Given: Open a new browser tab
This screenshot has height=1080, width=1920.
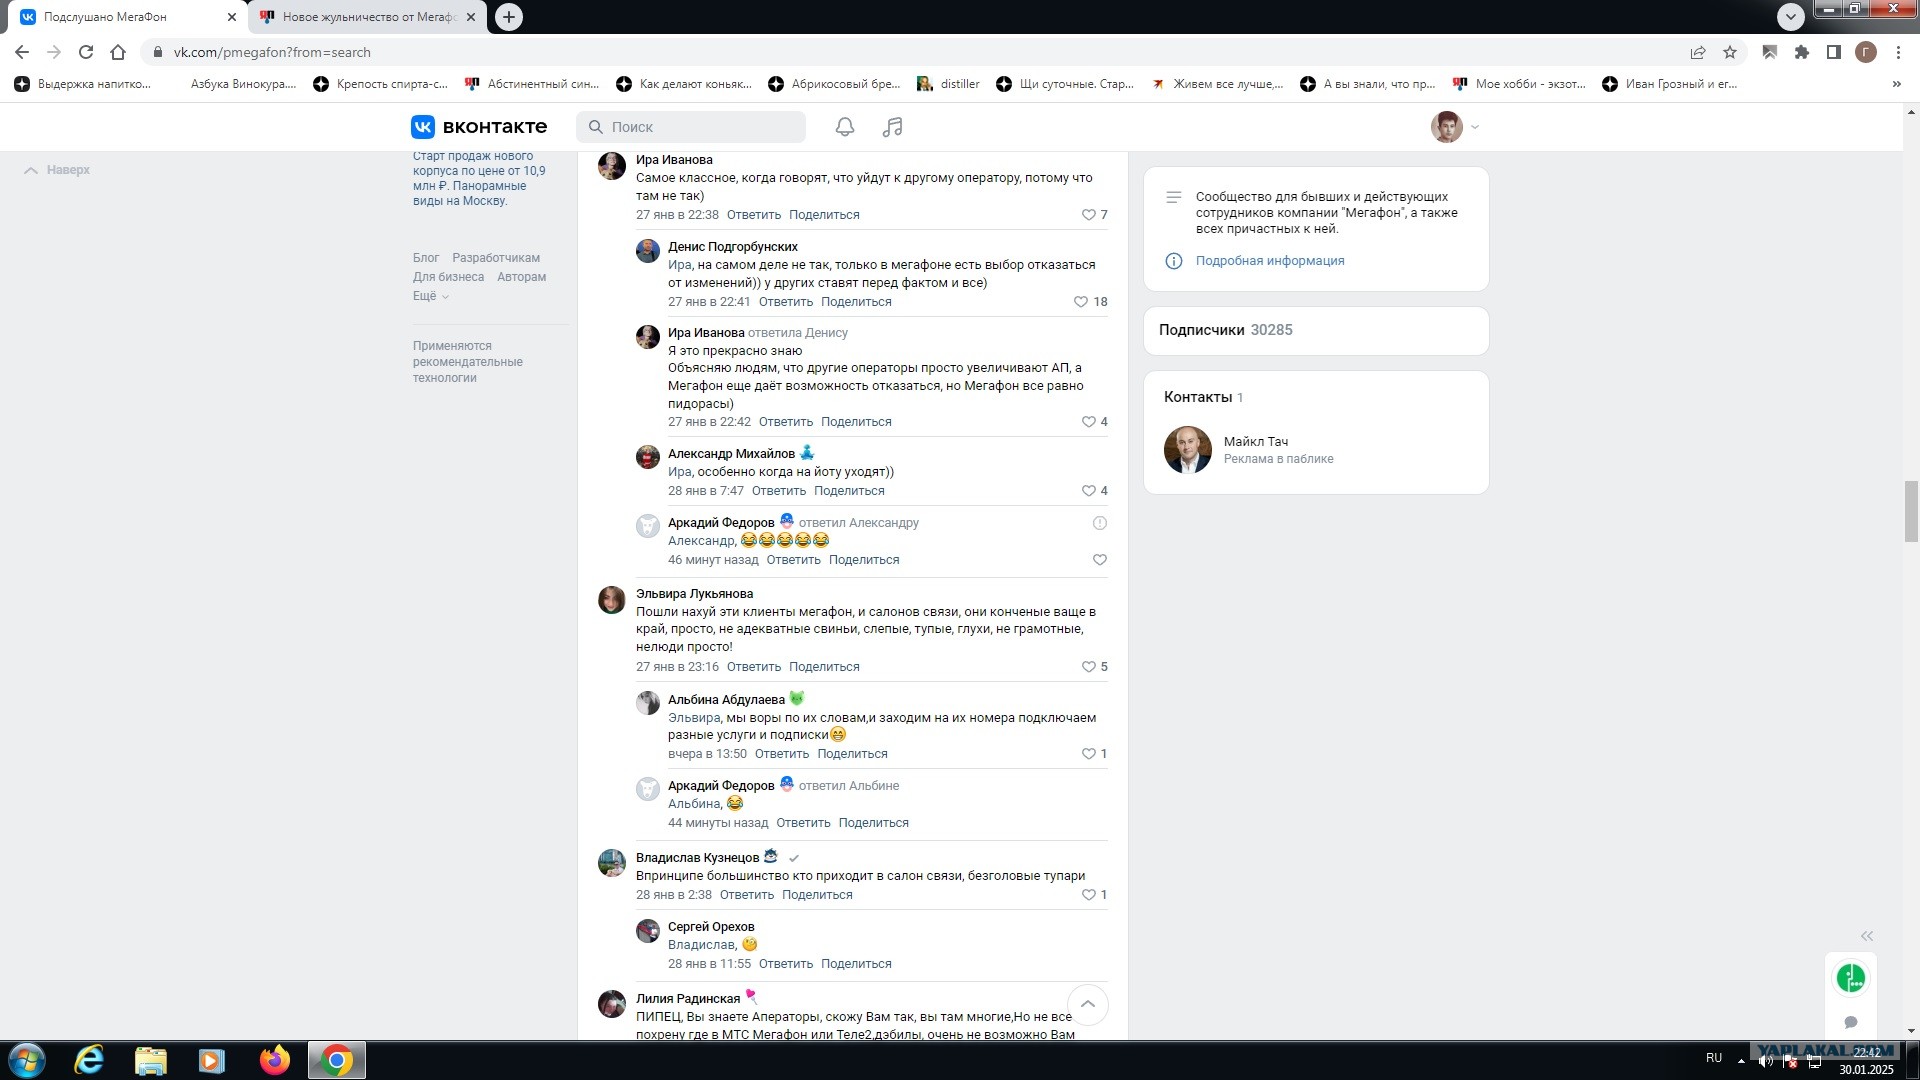Looking at the screenshot, I should (x=509, y=17).
